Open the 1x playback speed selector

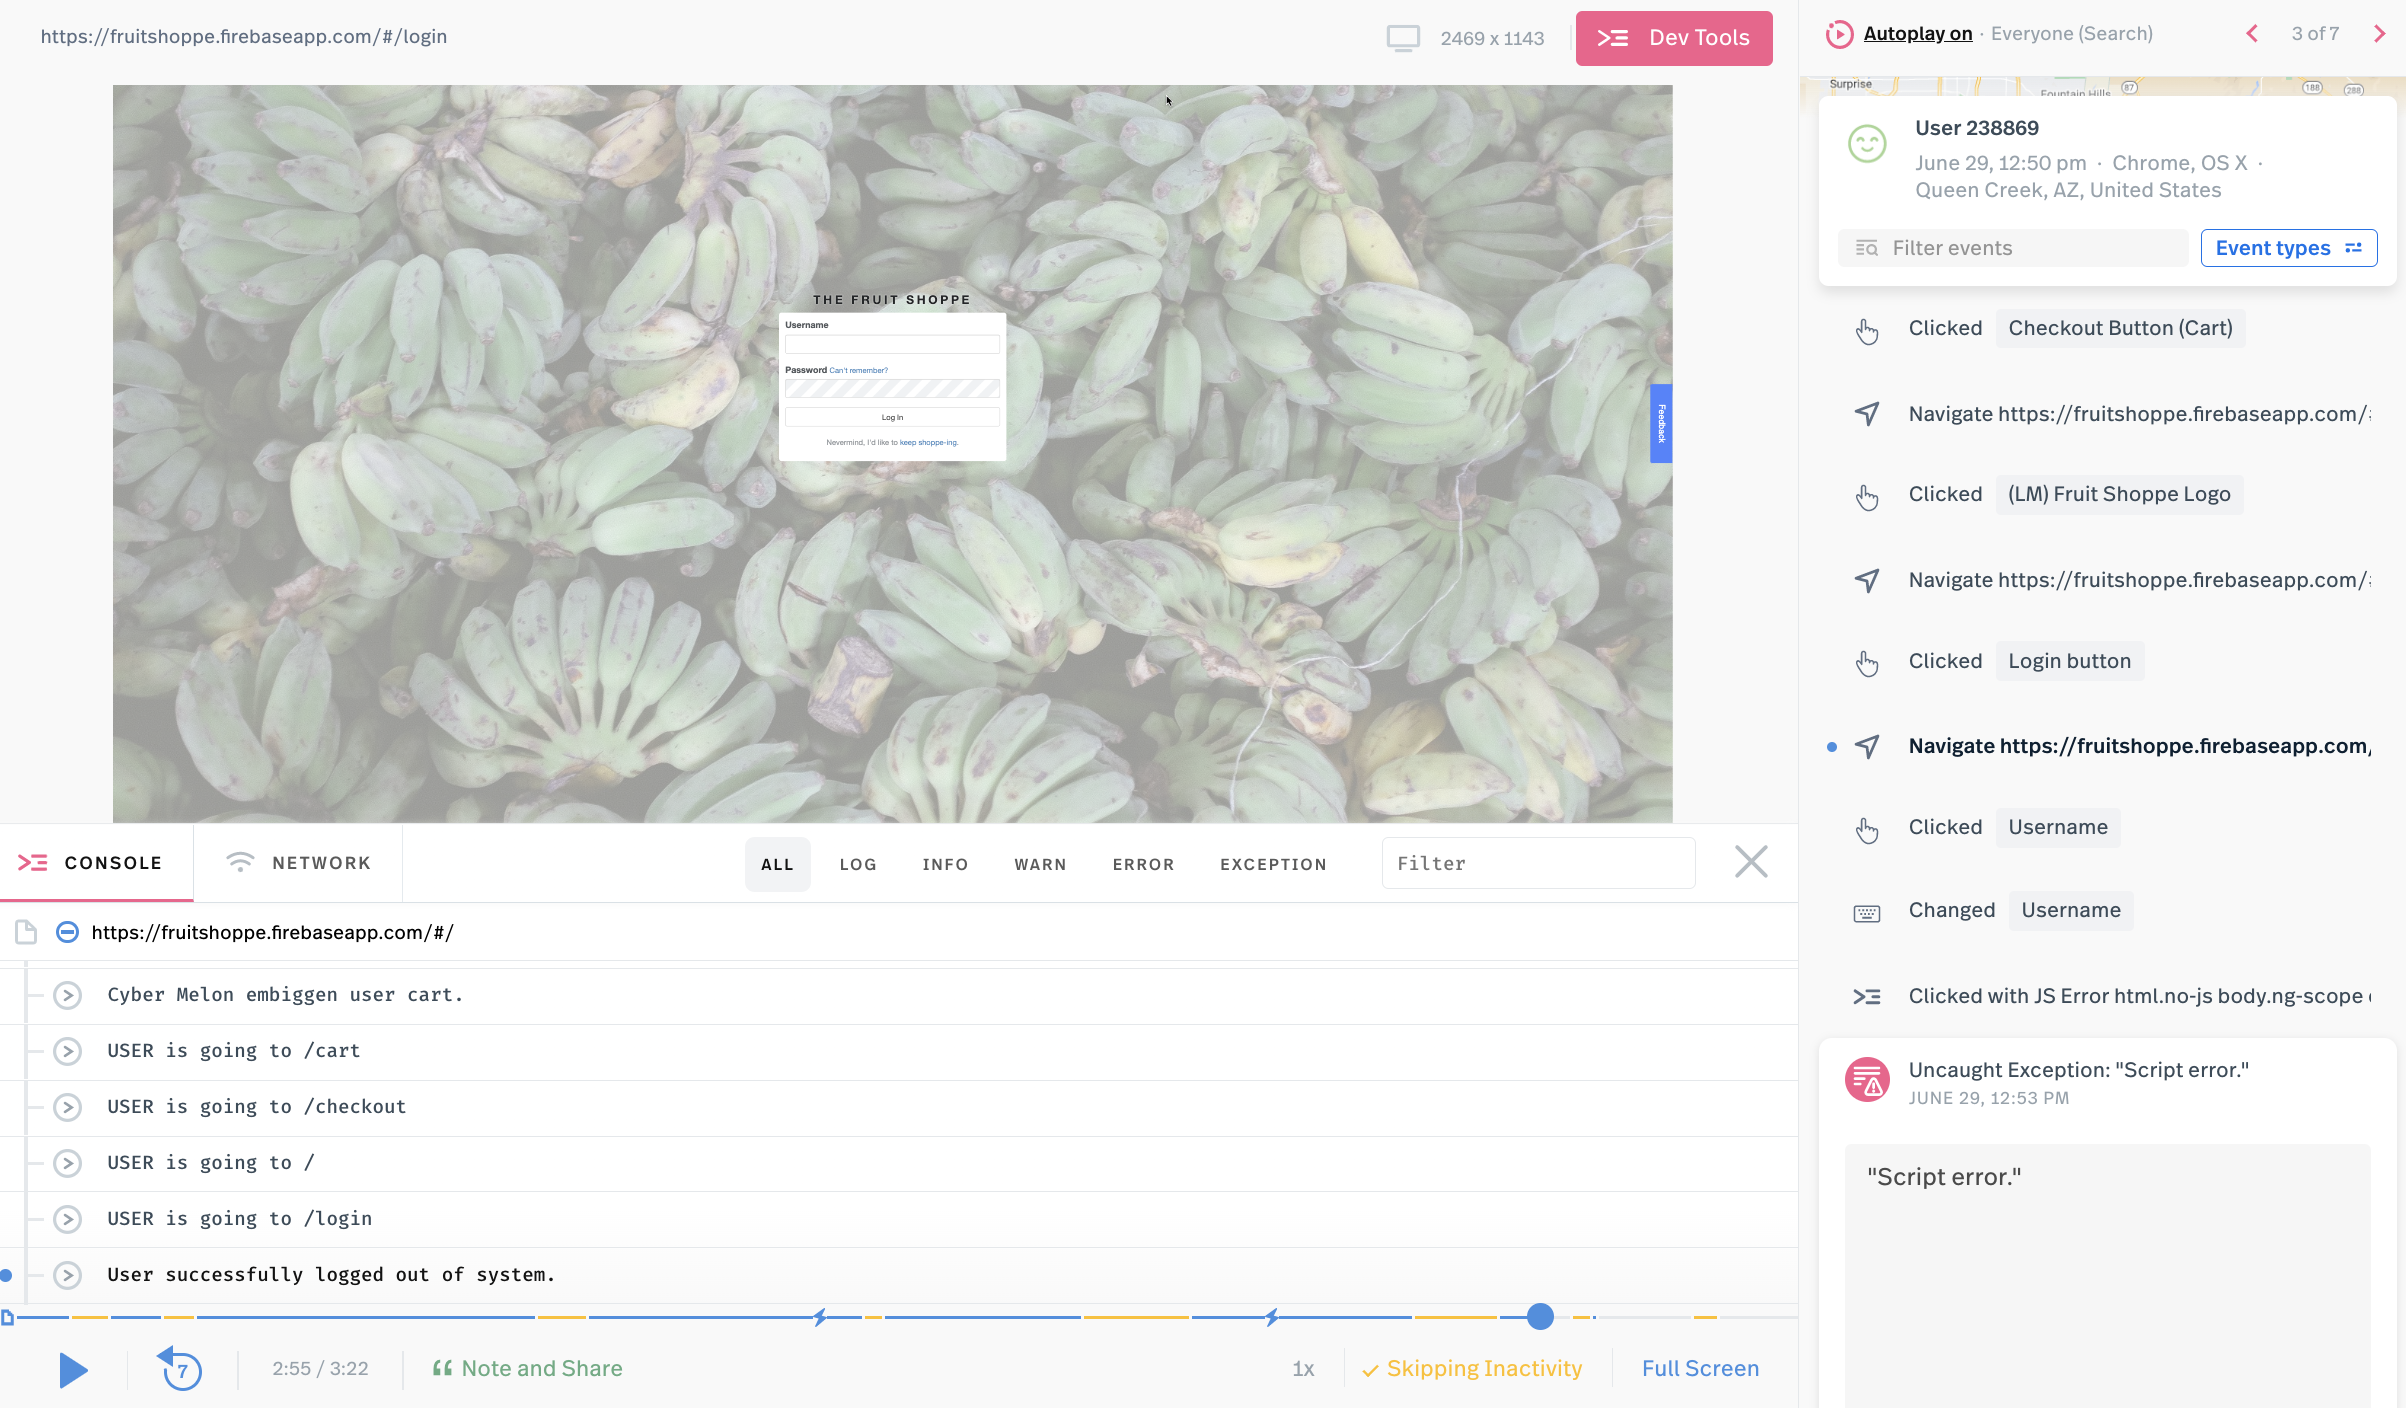(x=1302, y=1368)
